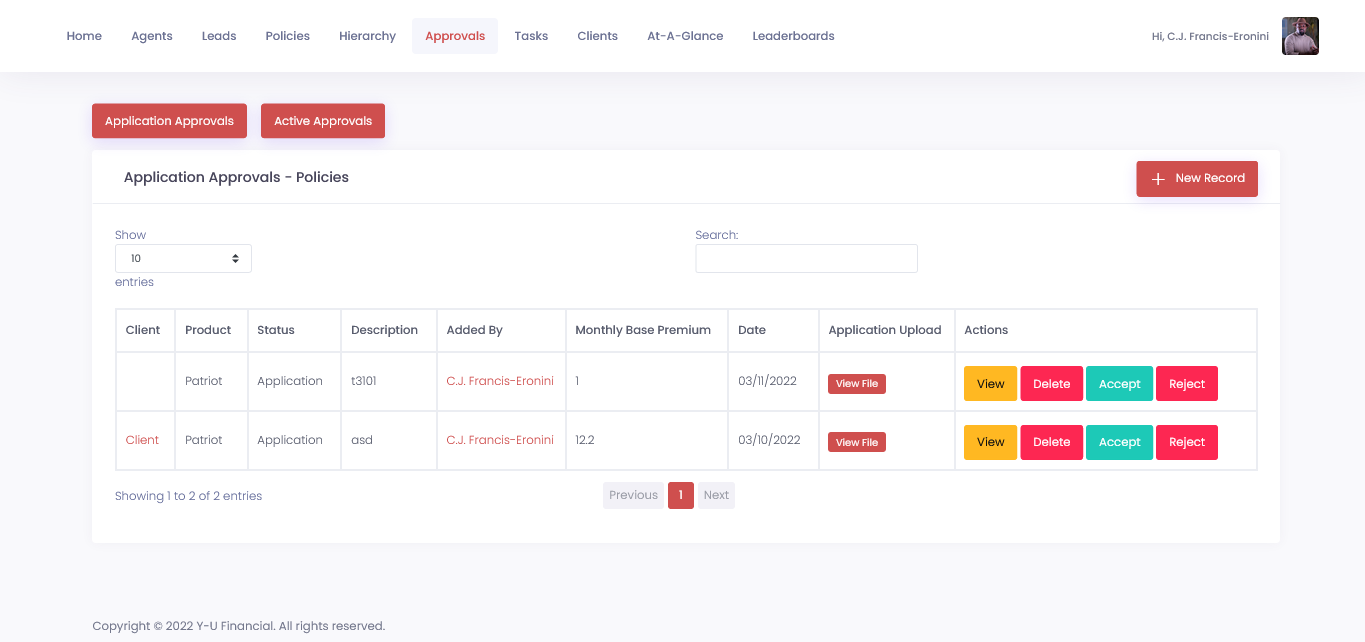This screenshot has width=1365, height=642.
Task: Open the At-A-Glance page
Action: 685,35
